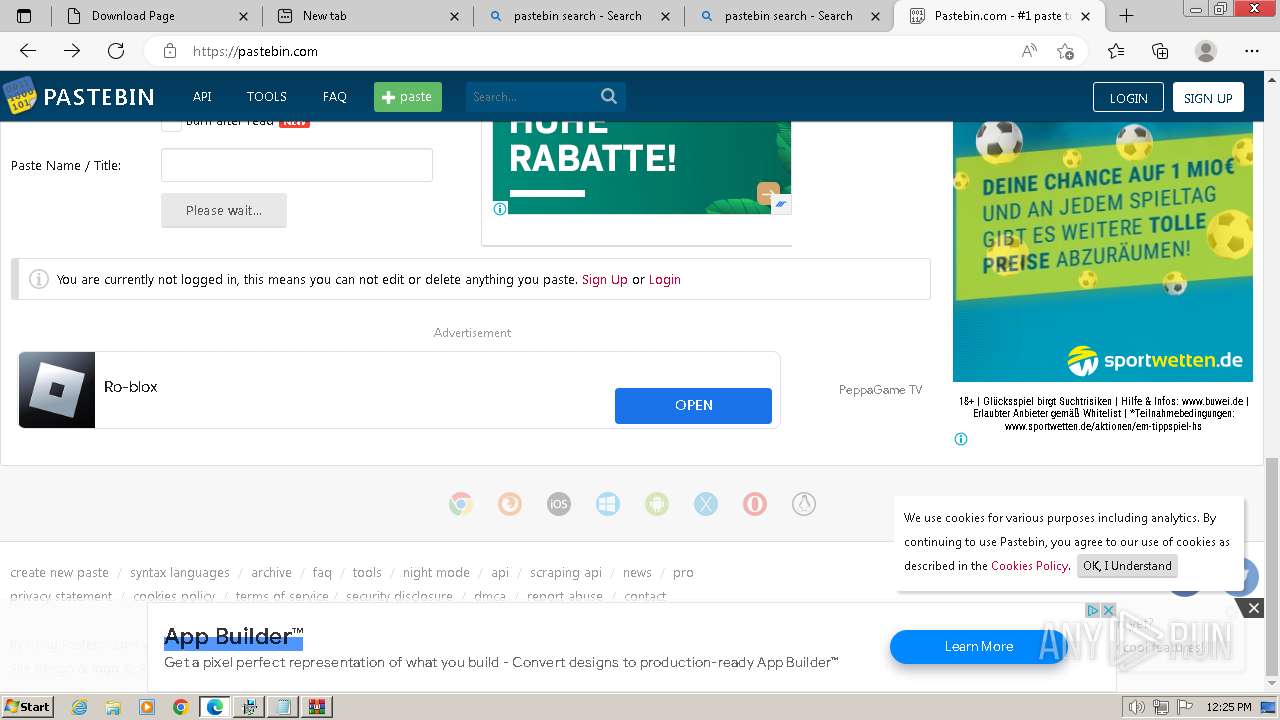Switch to the New tab browser tab

[x=369, y=16]
